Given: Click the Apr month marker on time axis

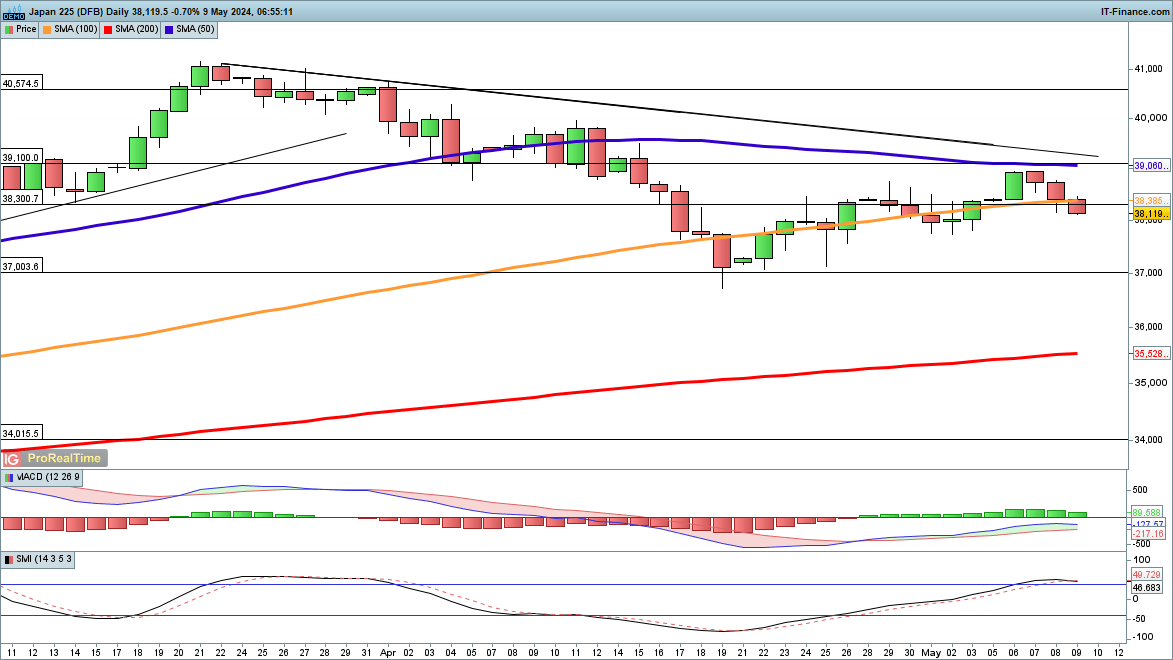Looking at the screenshot, I should 387,651.
